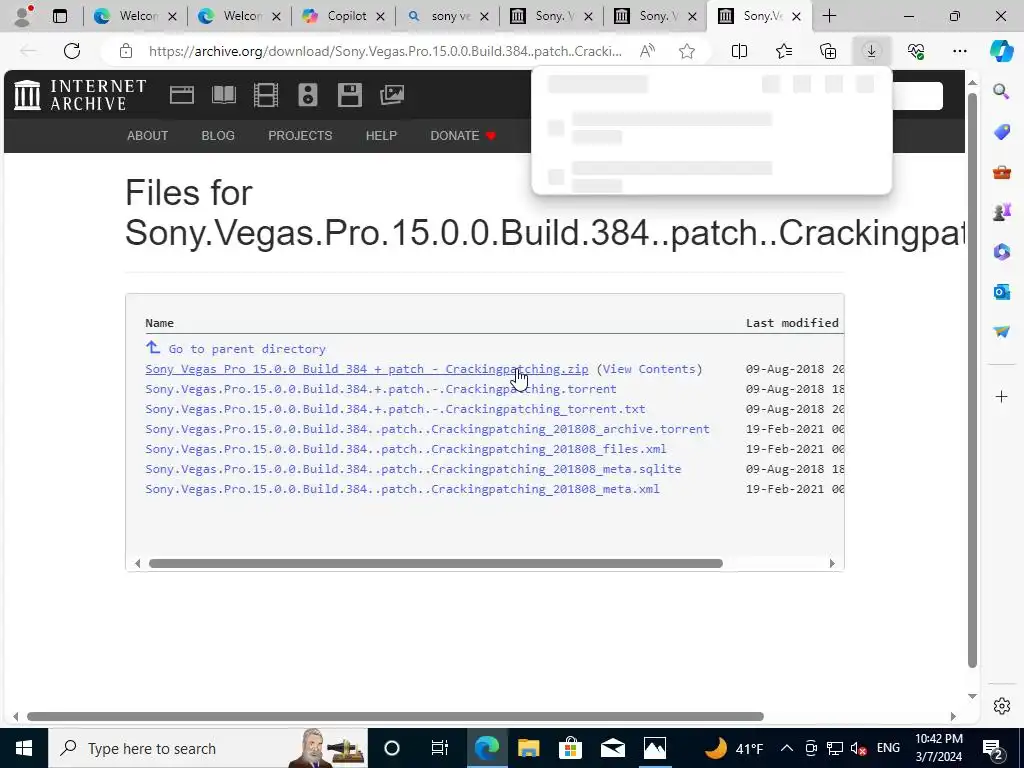Go to parent directory link

click(x=236, y=349)
